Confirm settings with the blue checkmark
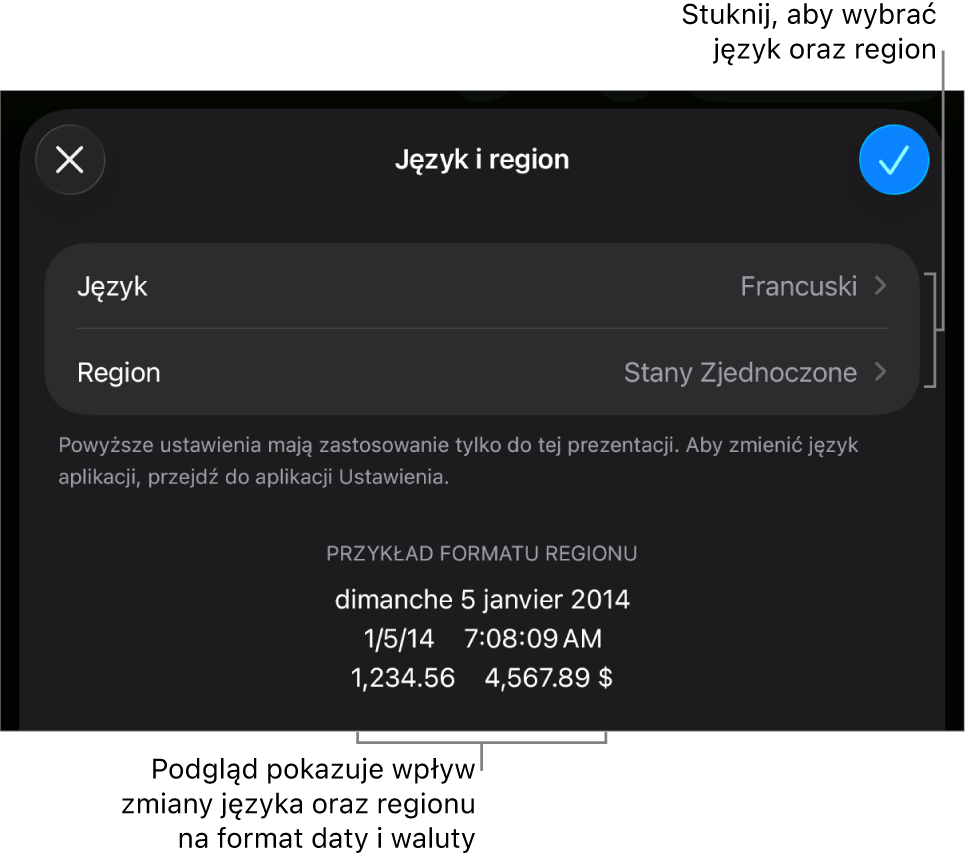The height and width of the screenshot is (857, 966). (x=893, y=160)
